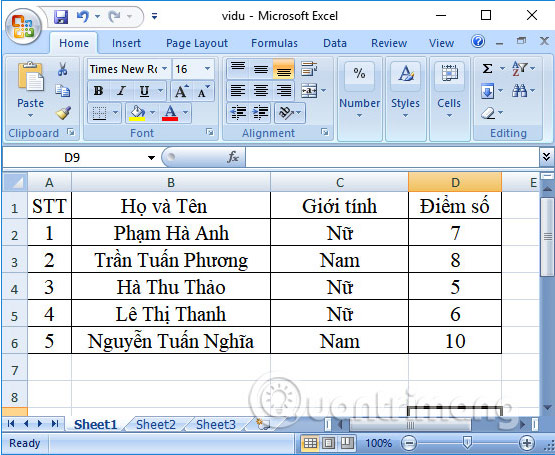Toggle Wrap Text

coord(309,69)
